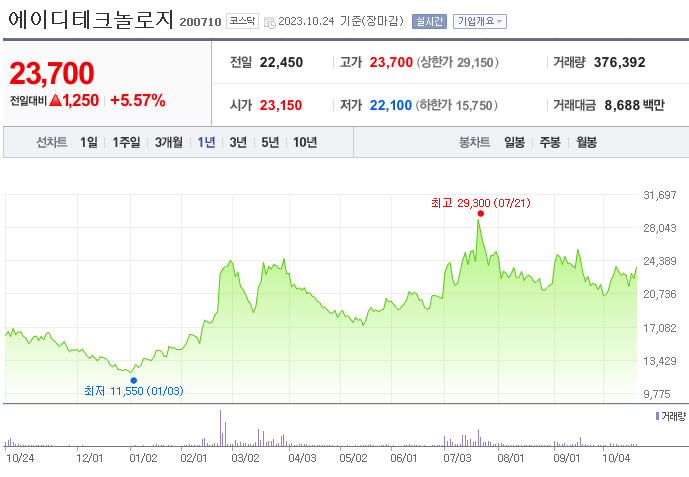Click the purple 거래량 legend marker
This screenshot has width=689, height=477.
657,416
